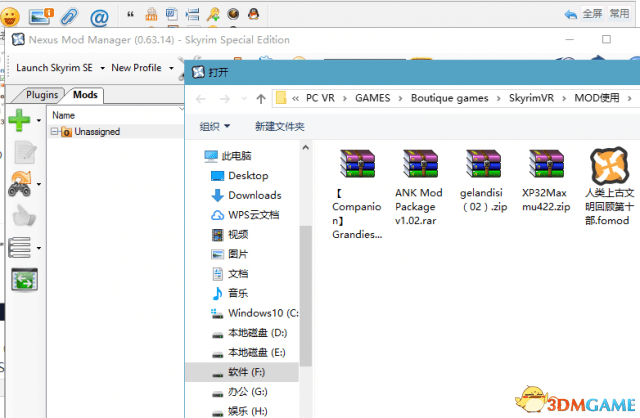The width and height of the screenshot is (640, 418).
Task: Click New Profile button
Action: (x=136, y=68)
